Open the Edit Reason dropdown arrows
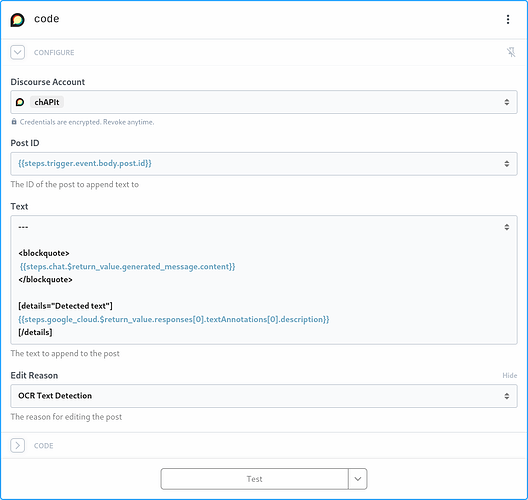This screenshot has width=528, height=500. click(506, 396)
